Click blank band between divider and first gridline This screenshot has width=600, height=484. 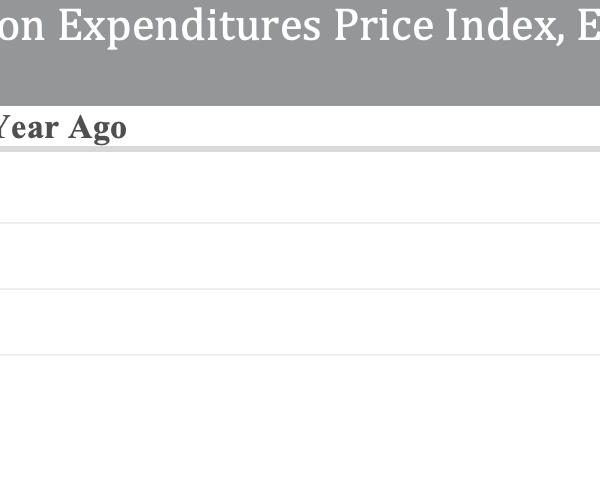click(300, 187)
